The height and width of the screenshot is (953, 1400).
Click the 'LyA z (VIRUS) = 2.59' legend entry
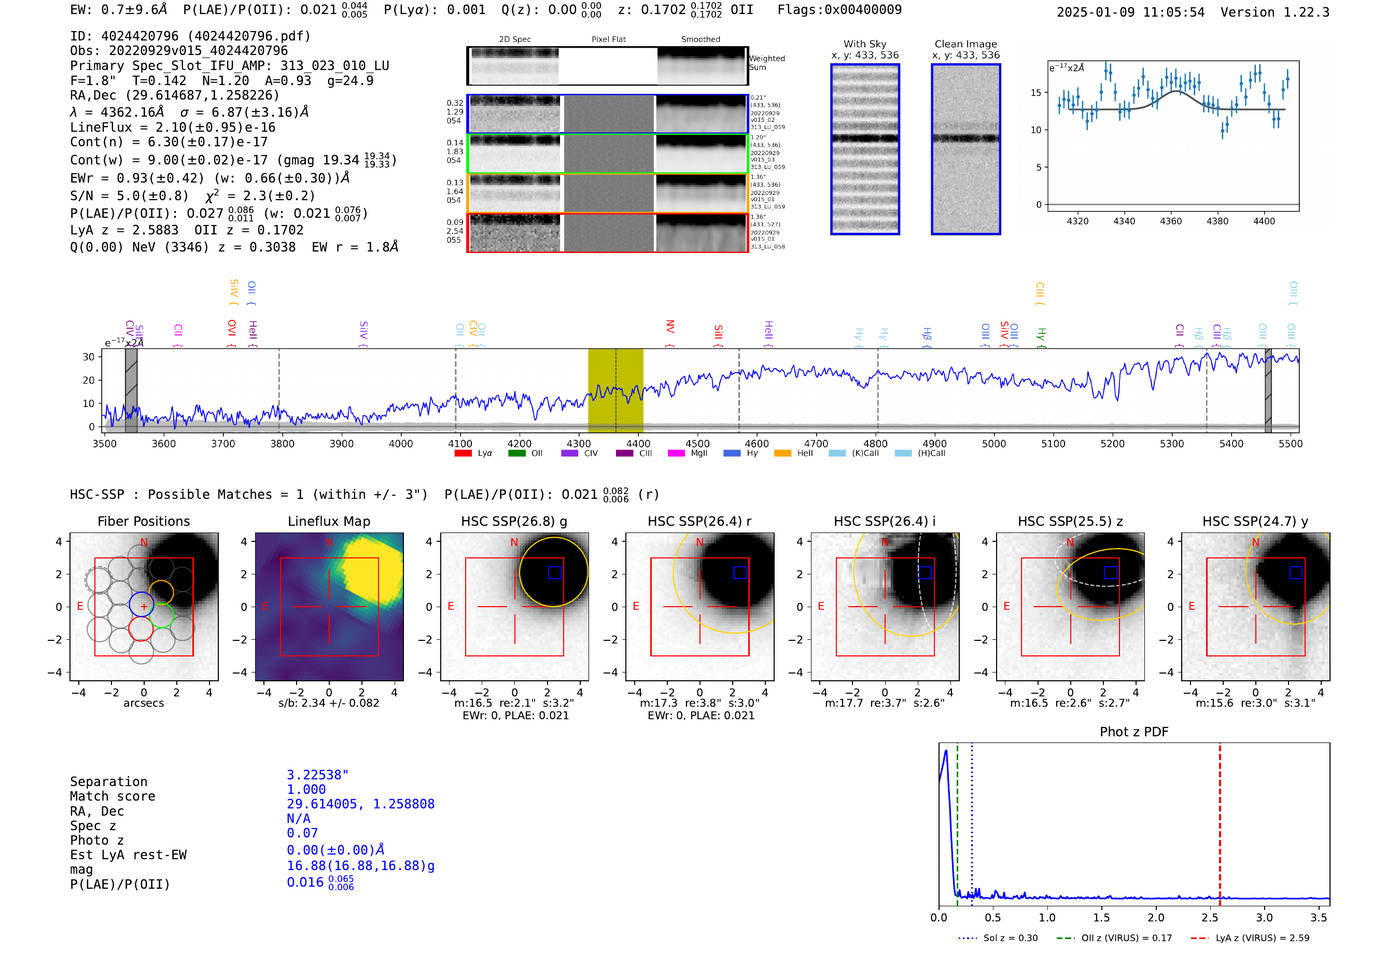pos(1249,938)
